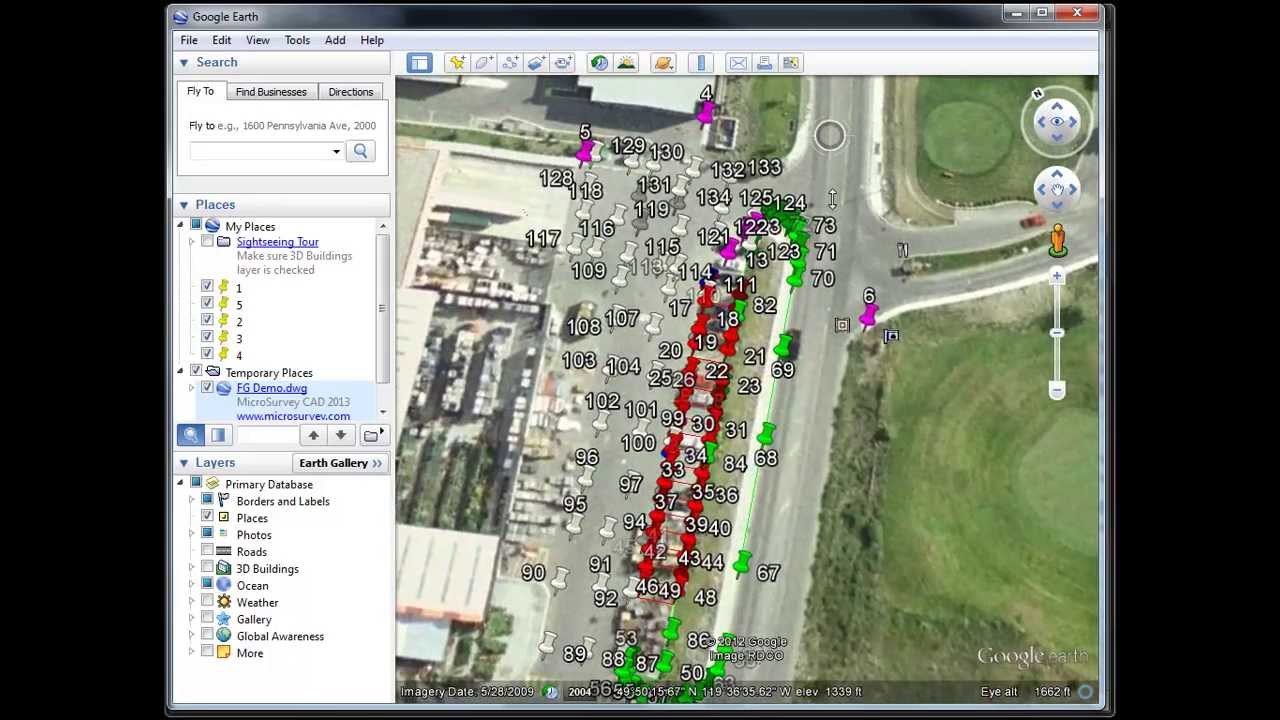Expand the Sightseeing Tour folder
Viewport: 1280px width, 720px height.
pyautogui.click(x=192, y=242)
